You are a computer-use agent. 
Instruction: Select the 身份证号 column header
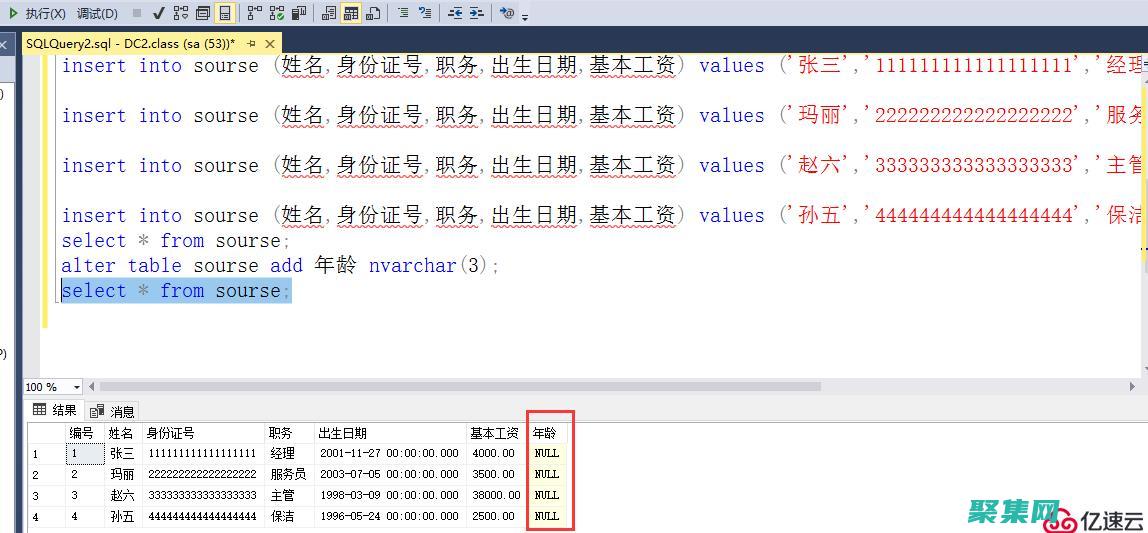(170, 433)
